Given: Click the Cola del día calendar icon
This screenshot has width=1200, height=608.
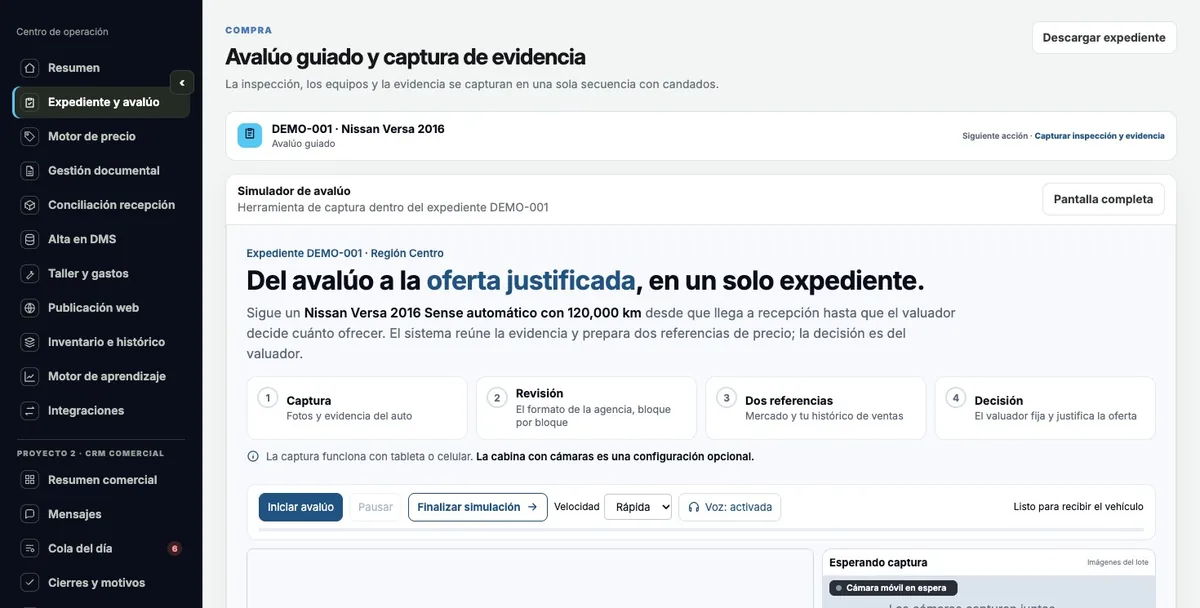Looking at the screenshot, I should click(29, 548).
